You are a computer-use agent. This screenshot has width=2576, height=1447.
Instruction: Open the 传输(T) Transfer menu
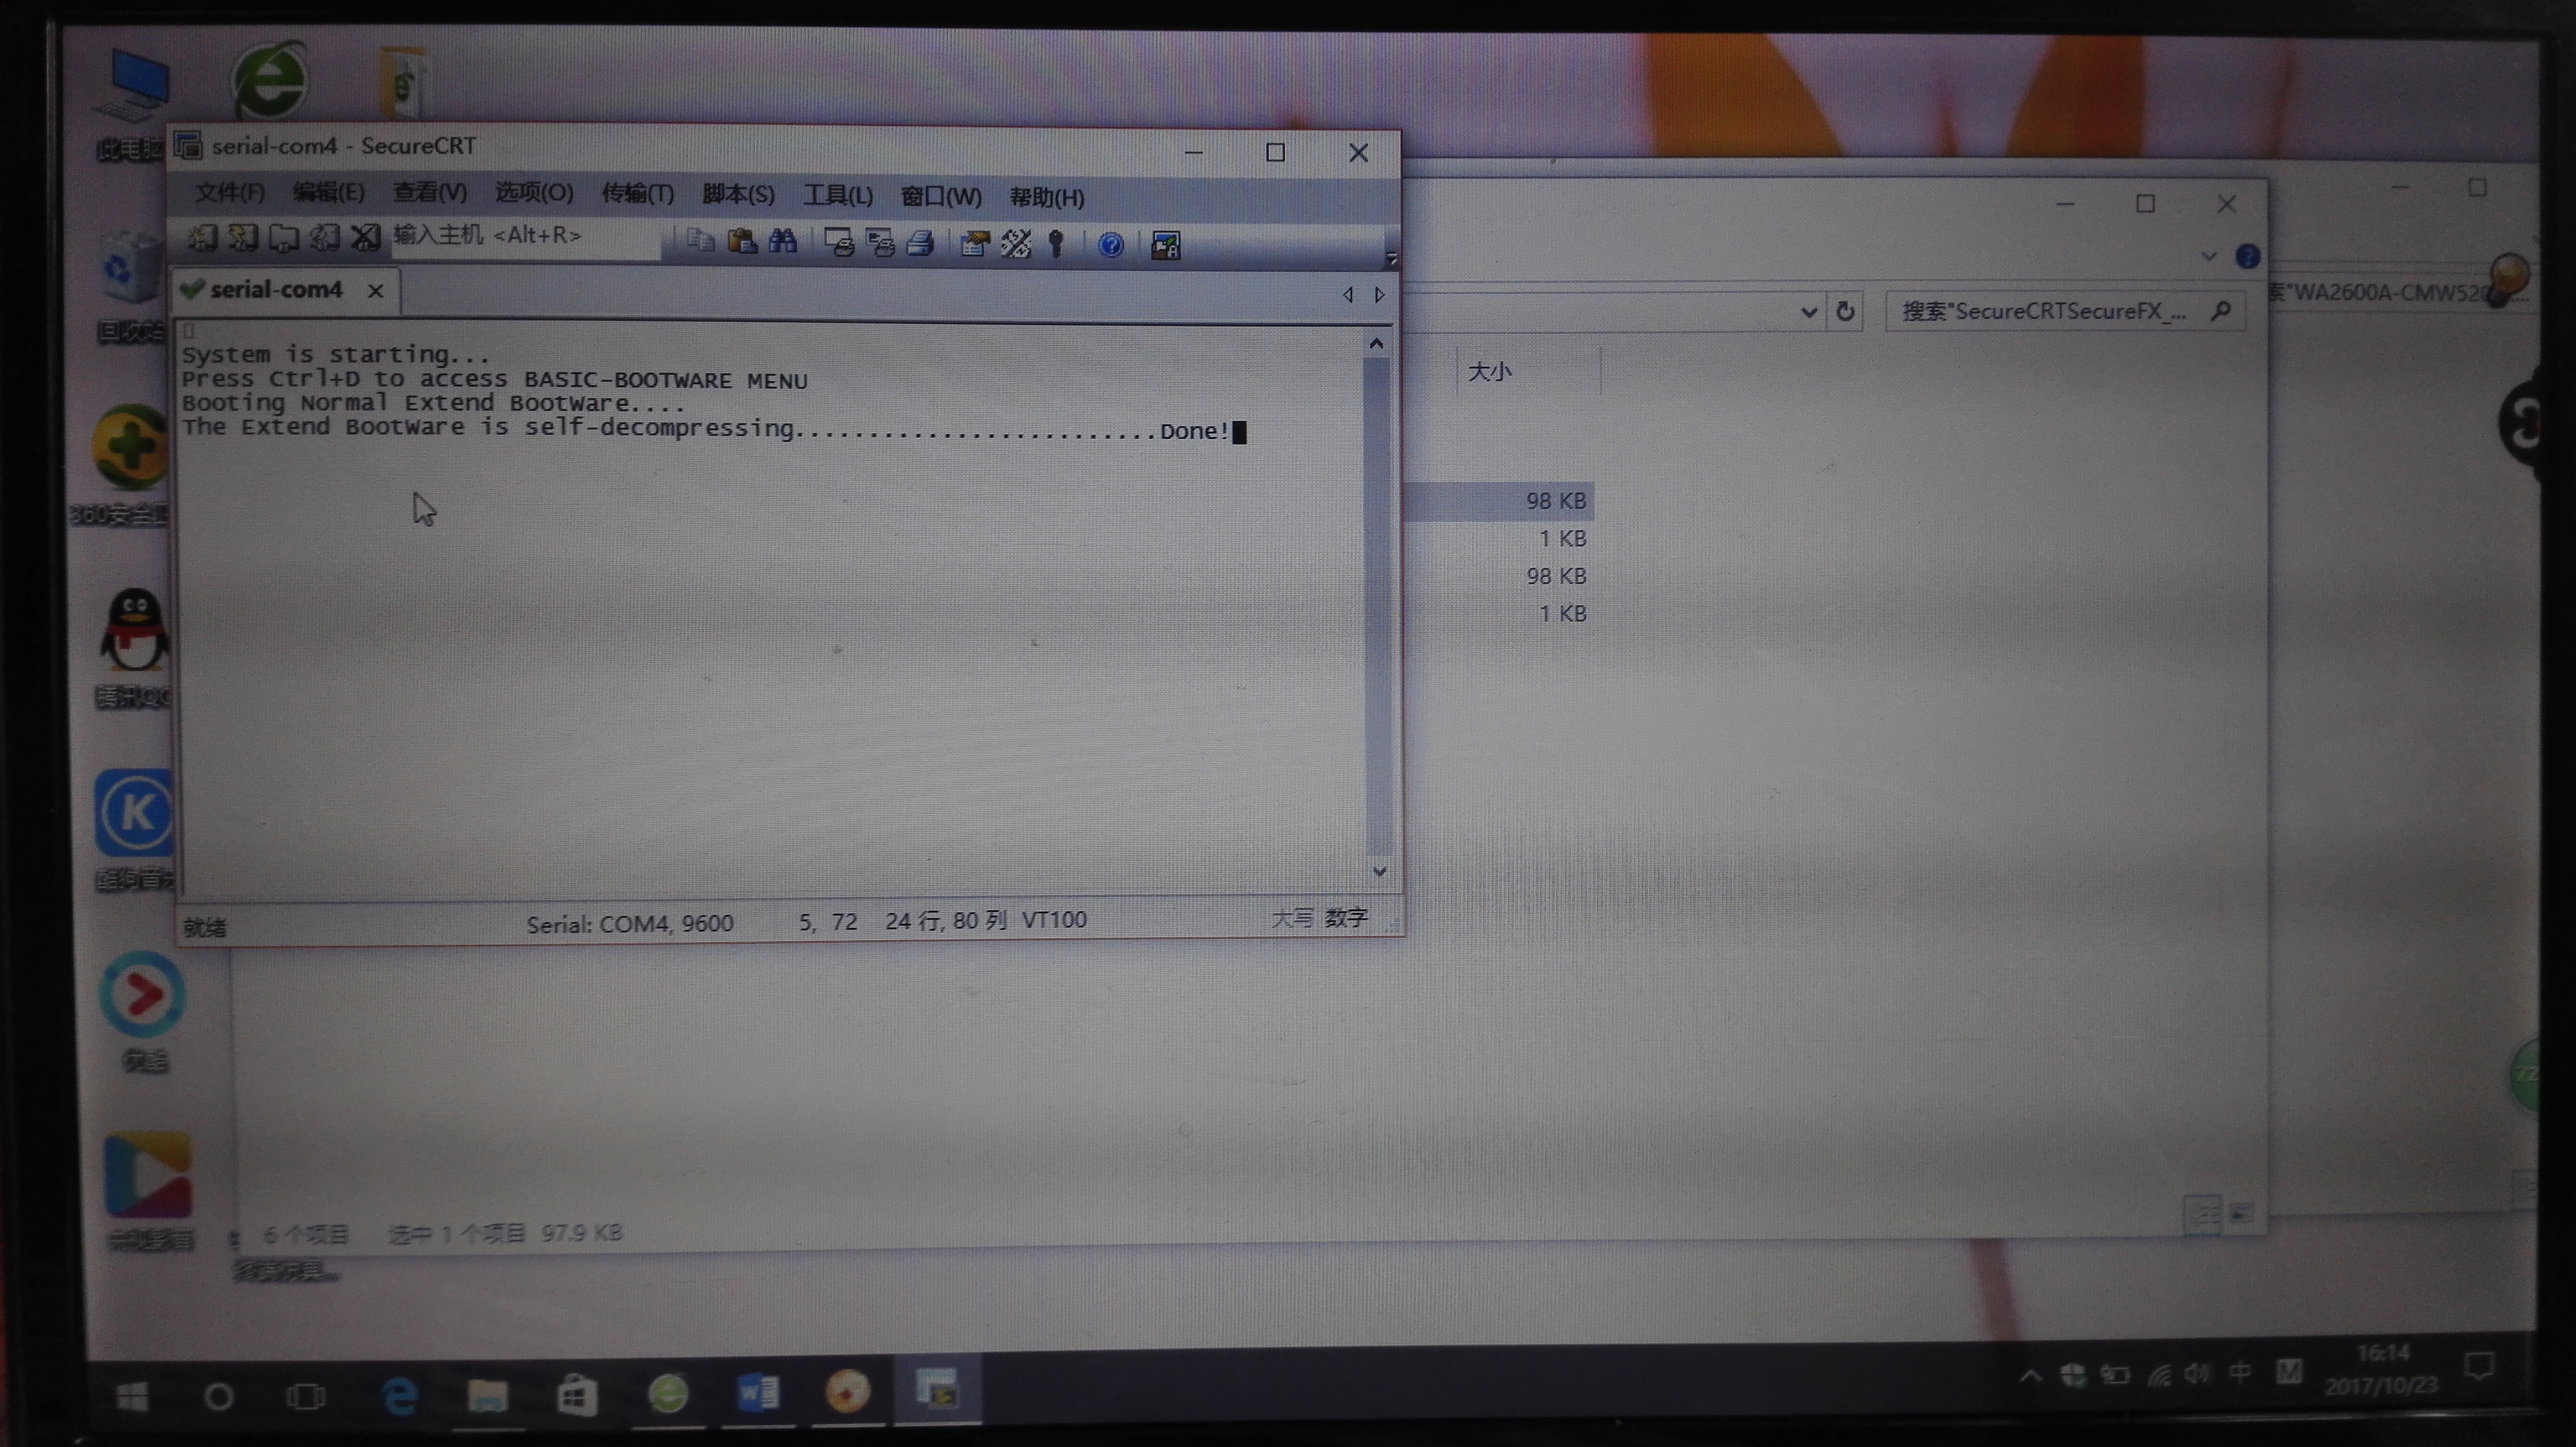[x=637, y=194]
